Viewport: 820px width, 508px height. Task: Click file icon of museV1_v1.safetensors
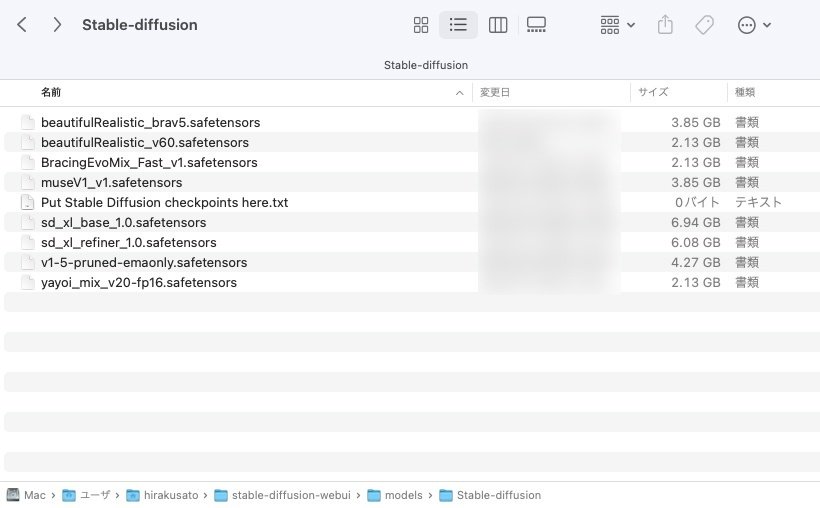tap(28, 183)
